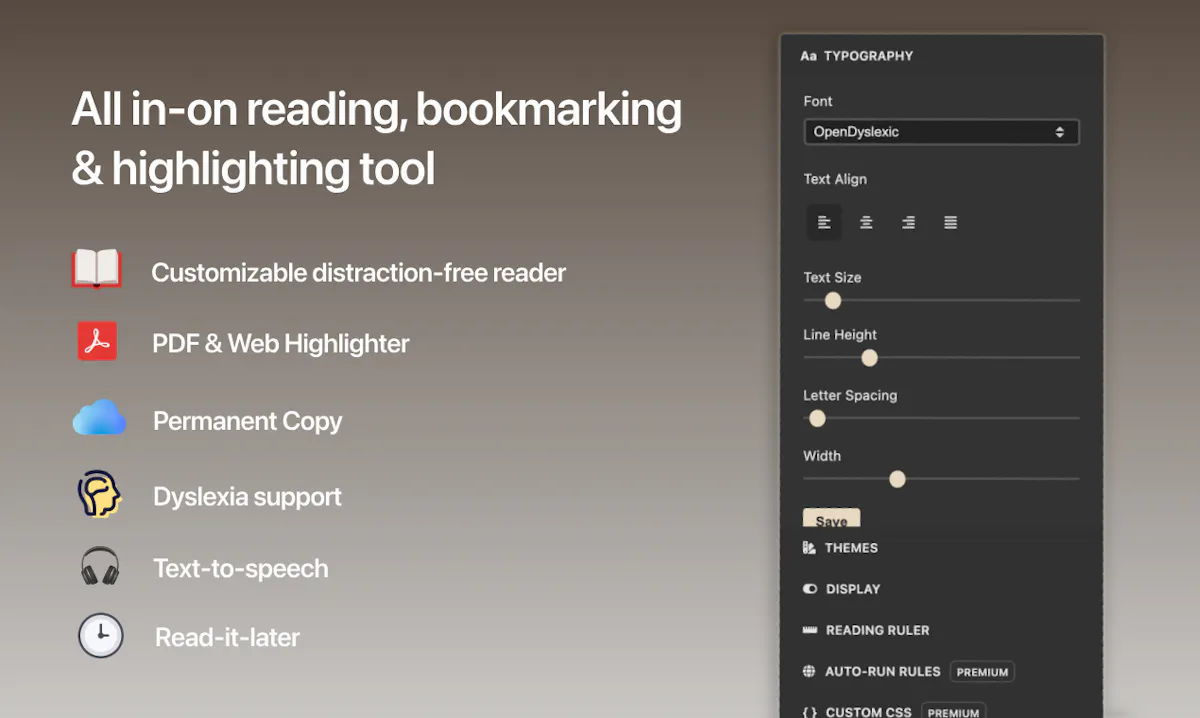Save the typography settings
Image resolution: width=1200 pixels, height=718 pixels.
831,519
